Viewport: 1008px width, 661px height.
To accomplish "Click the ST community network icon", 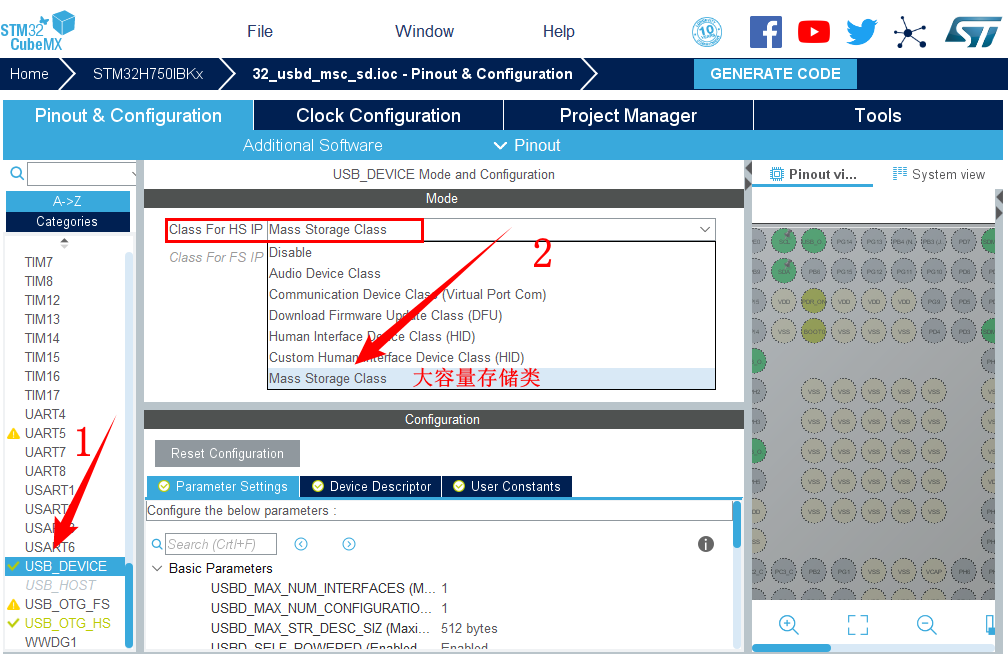I will tap(910, 31).
